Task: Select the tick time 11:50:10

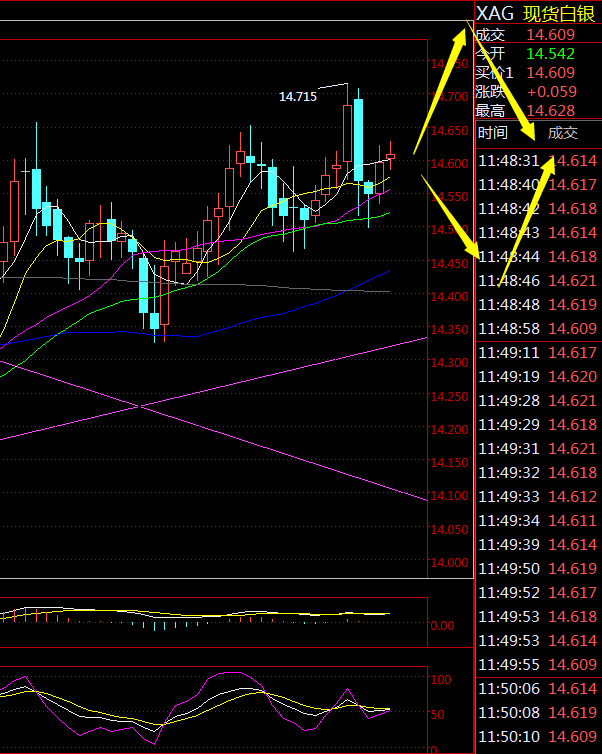Action: coord(509,737)
